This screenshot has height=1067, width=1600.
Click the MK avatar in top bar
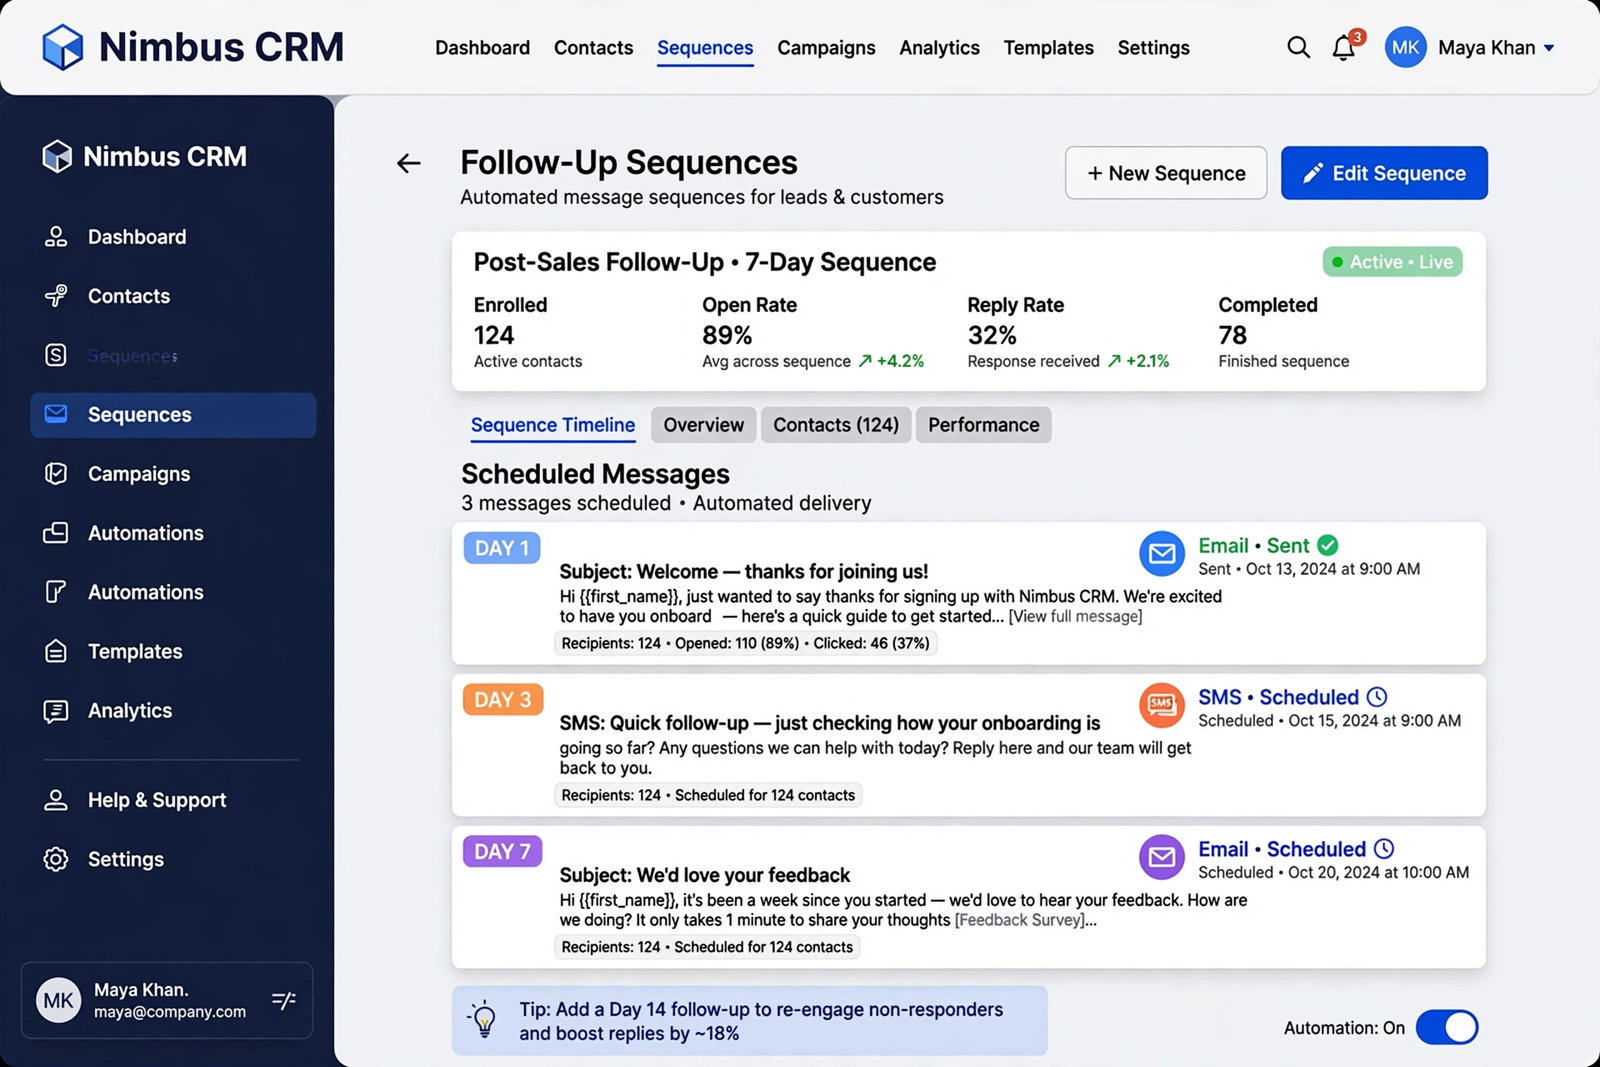point(1405,47)
